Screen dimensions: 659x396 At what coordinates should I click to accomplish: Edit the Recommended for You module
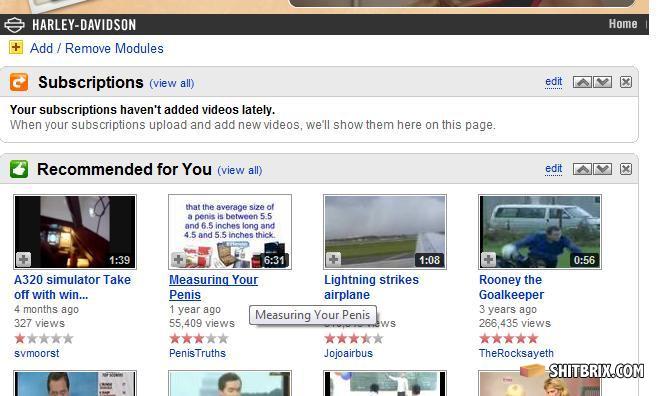click(x=554, y=169)
